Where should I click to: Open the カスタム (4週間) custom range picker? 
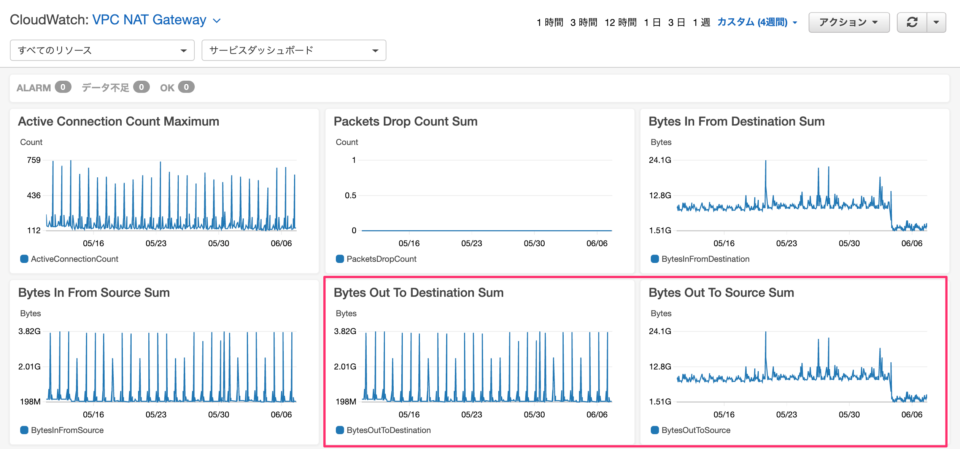pos(757,23)
